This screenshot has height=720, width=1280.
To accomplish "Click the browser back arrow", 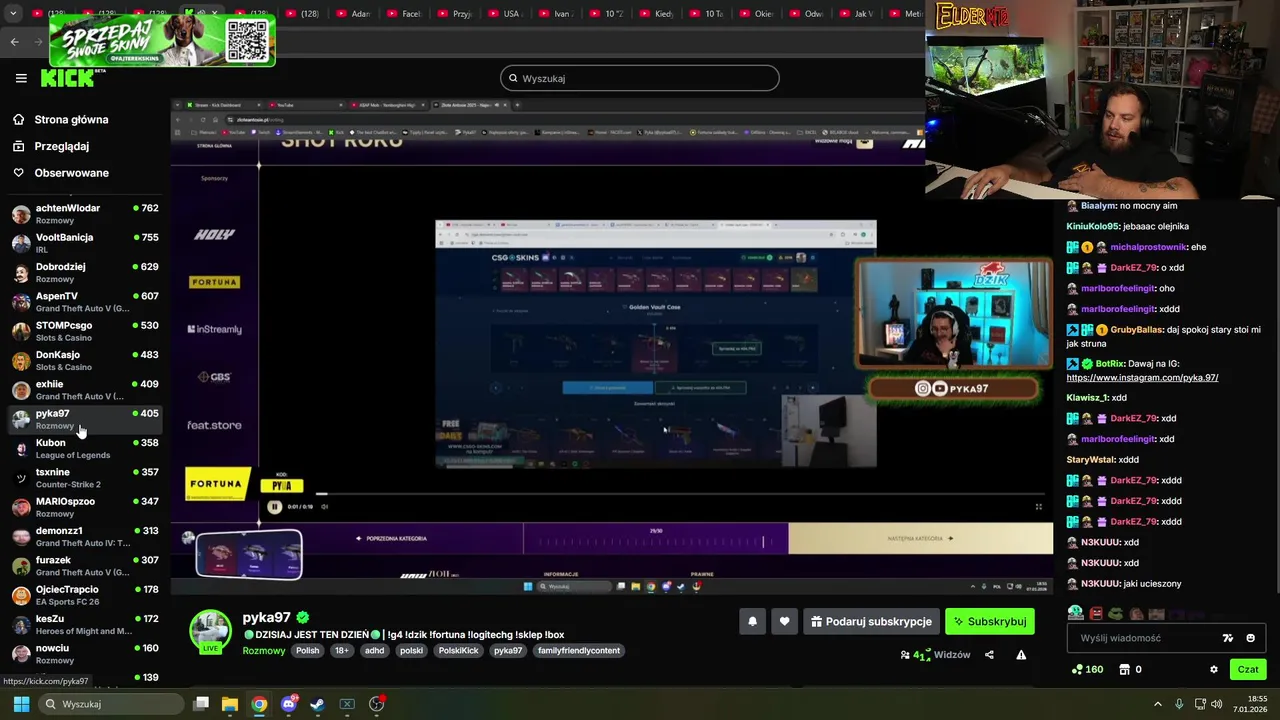I will (x=14, y=41).
